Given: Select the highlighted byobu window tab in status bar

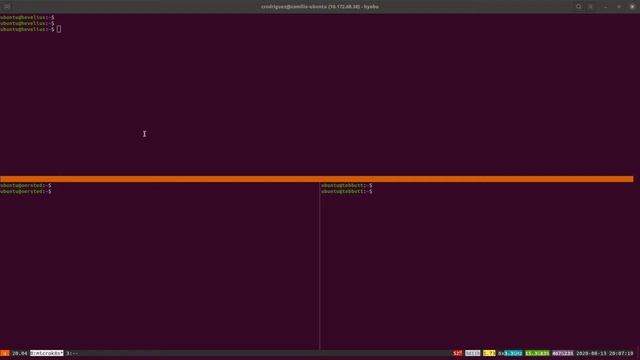Looking at the screenshot, I should tap(47, 353).
